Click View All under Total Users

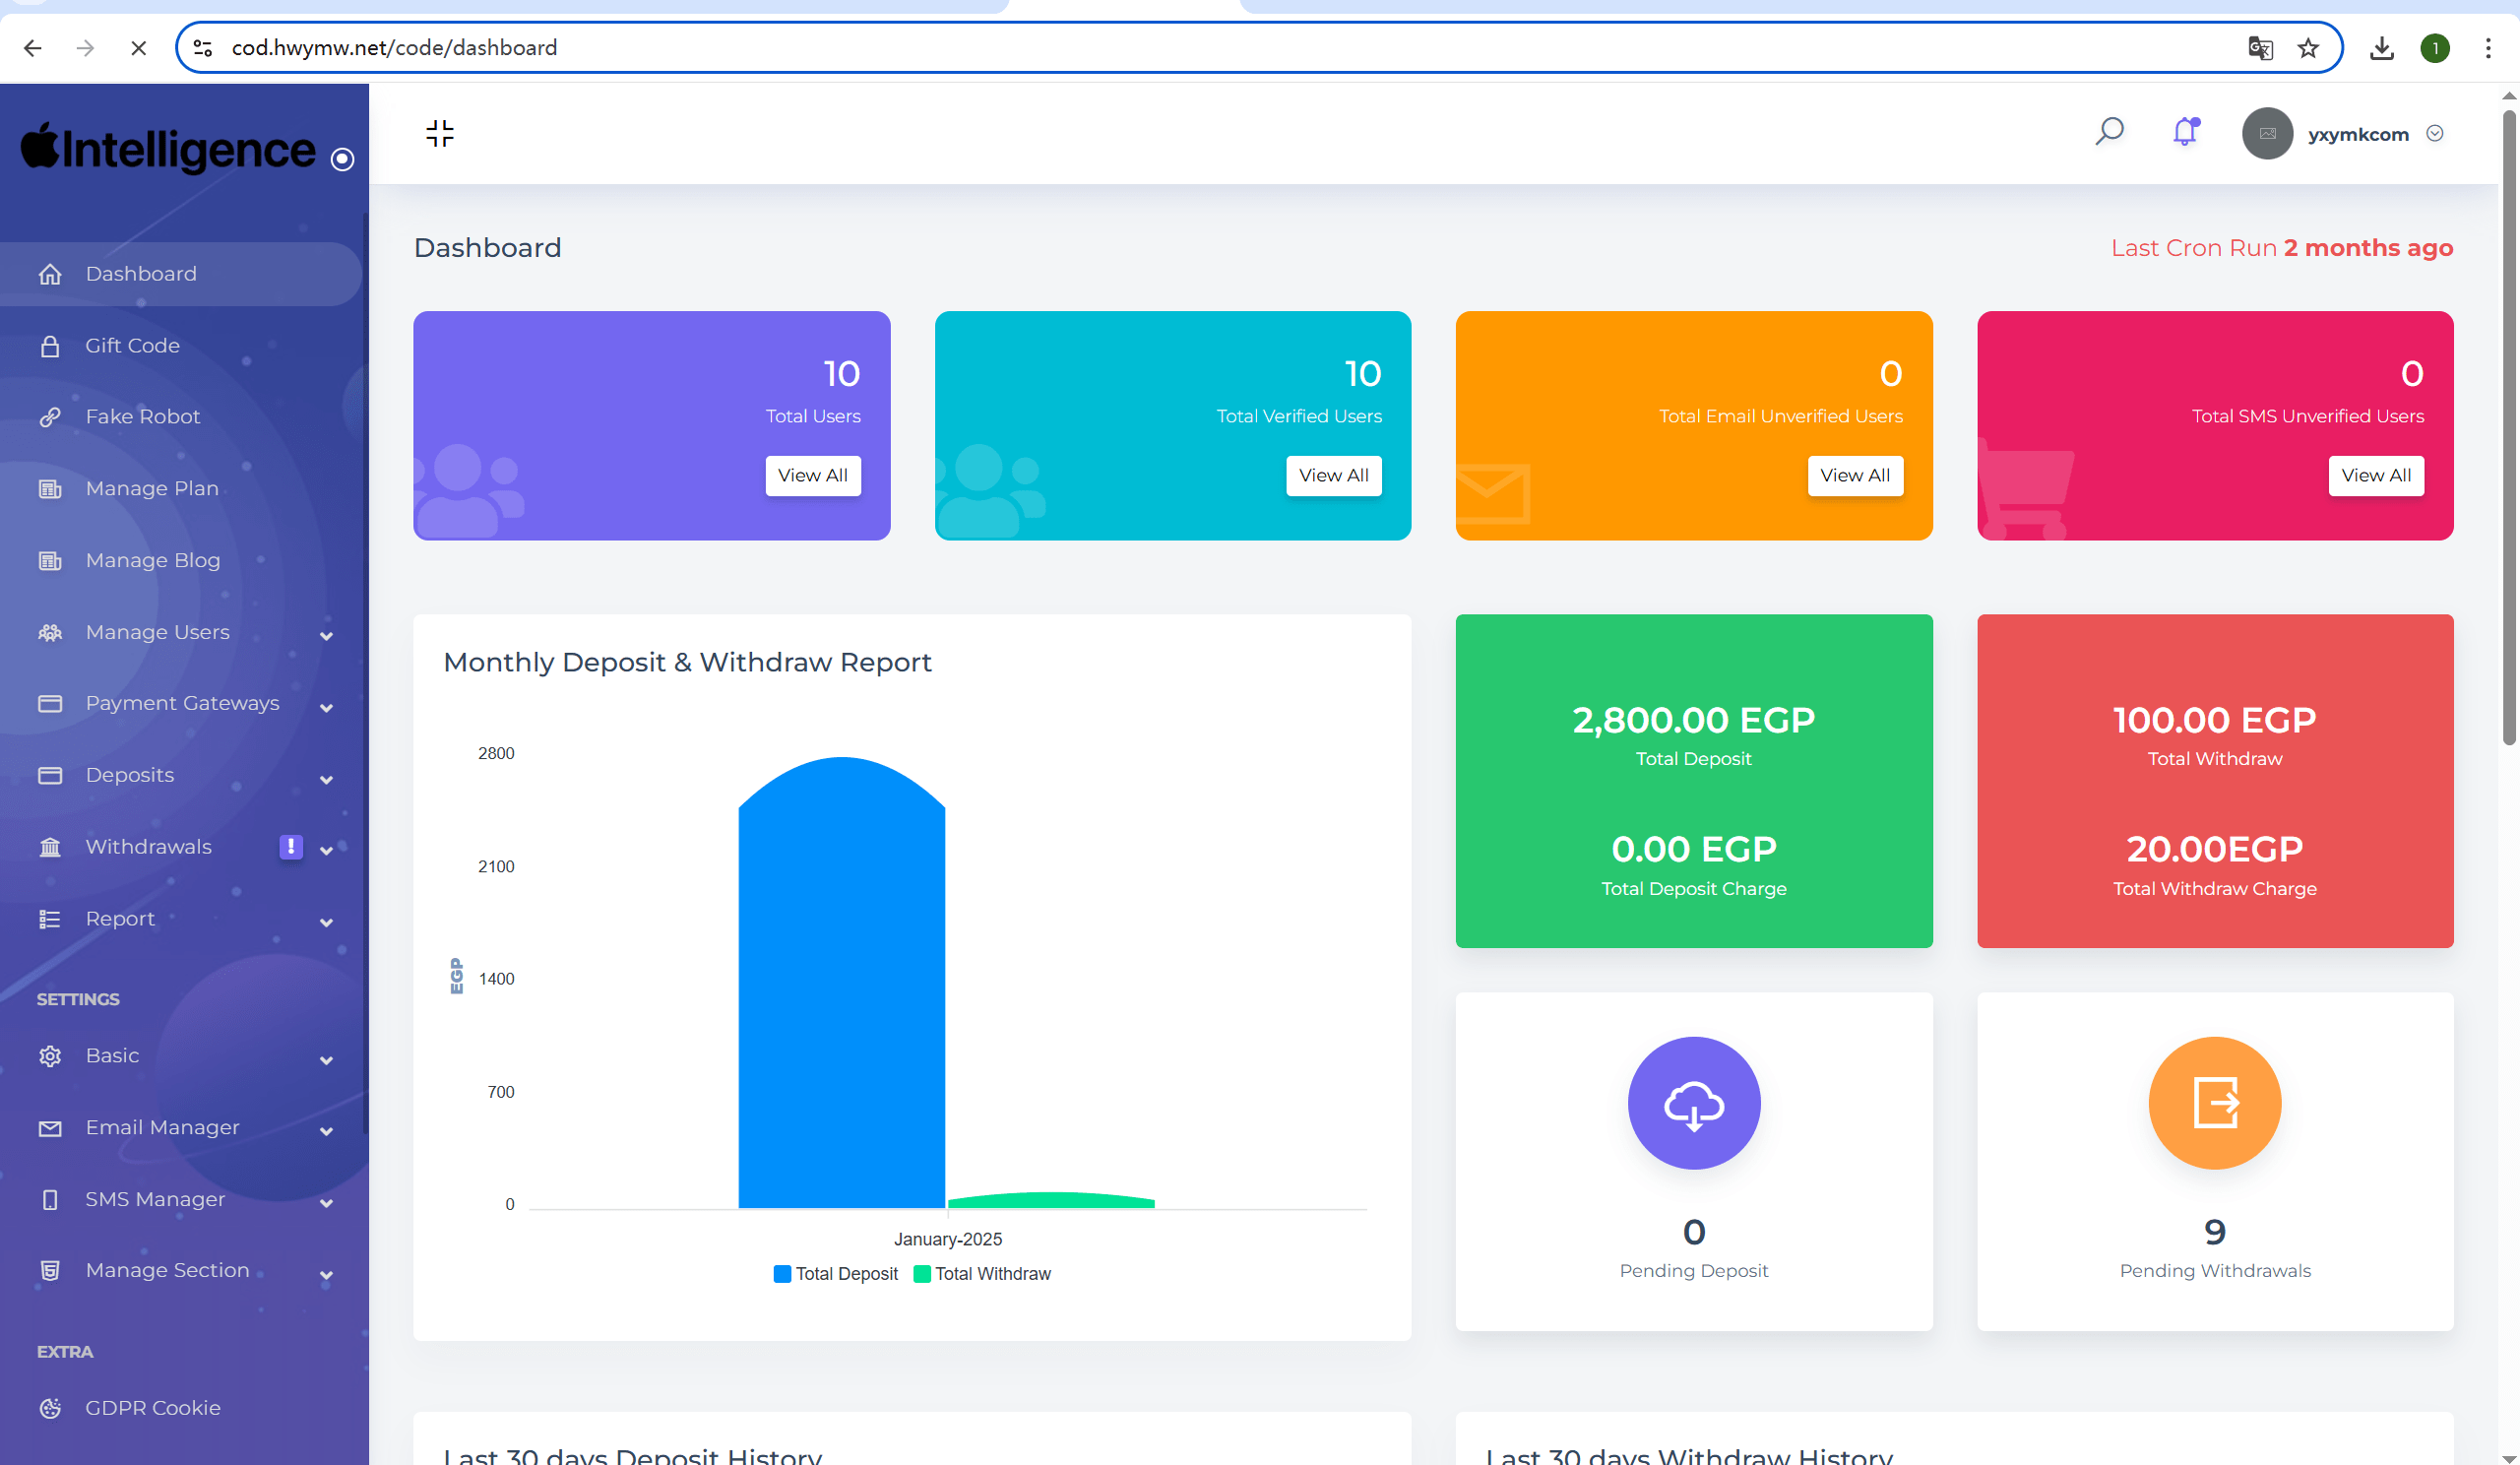(x=812, y=475)
